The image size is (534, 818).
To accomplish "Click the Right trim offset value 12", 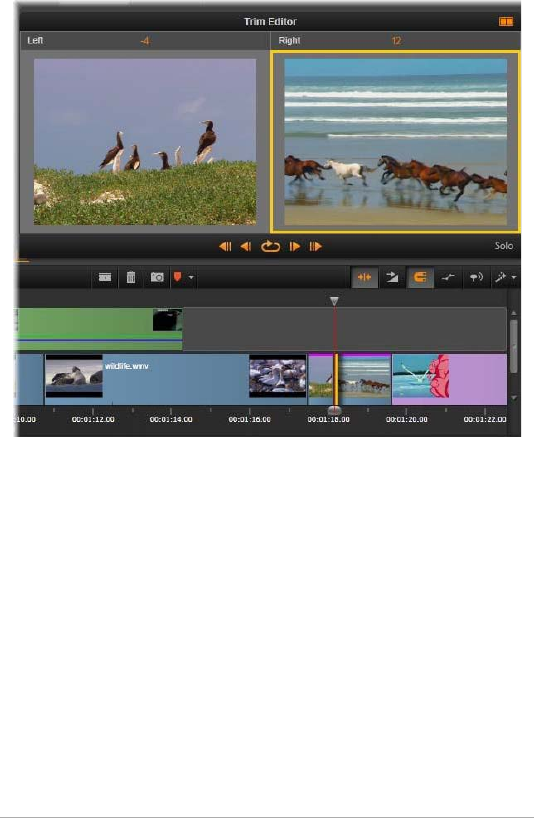I will coord(396,41).
